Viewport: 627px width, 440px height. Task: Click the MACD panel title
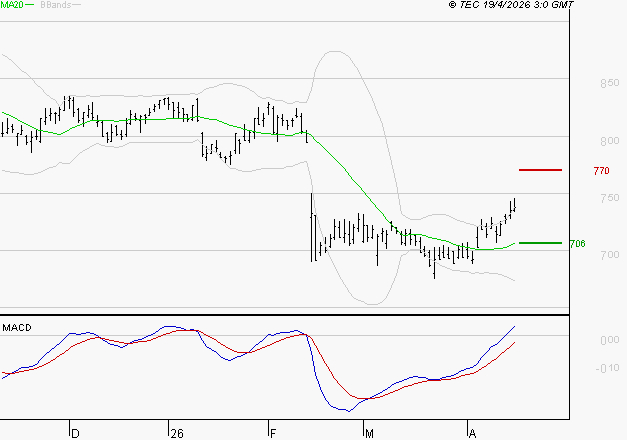click(x=17, y=328)
